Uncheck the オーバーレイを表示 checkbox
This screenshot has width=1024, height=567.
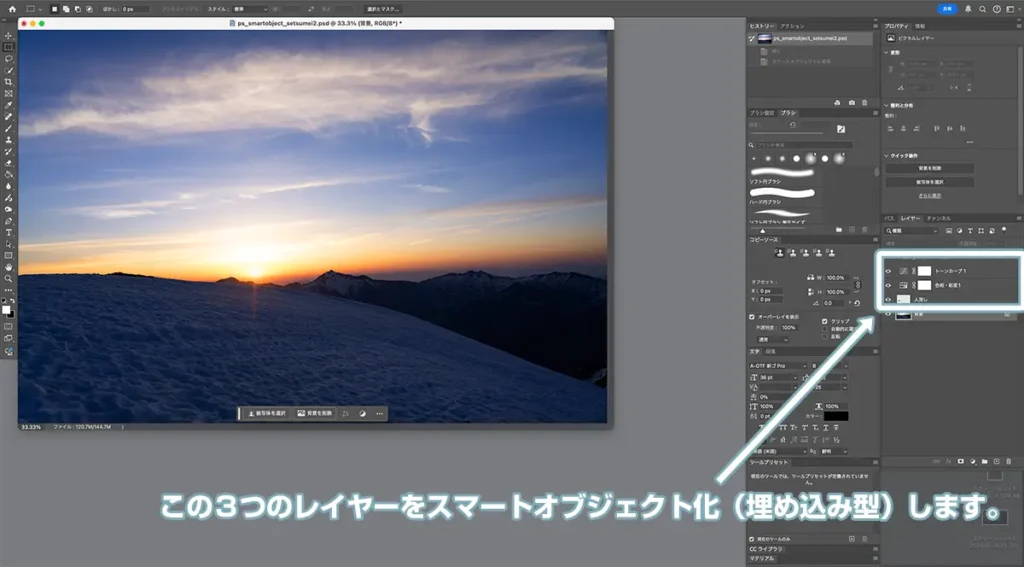tap(752, 317)
